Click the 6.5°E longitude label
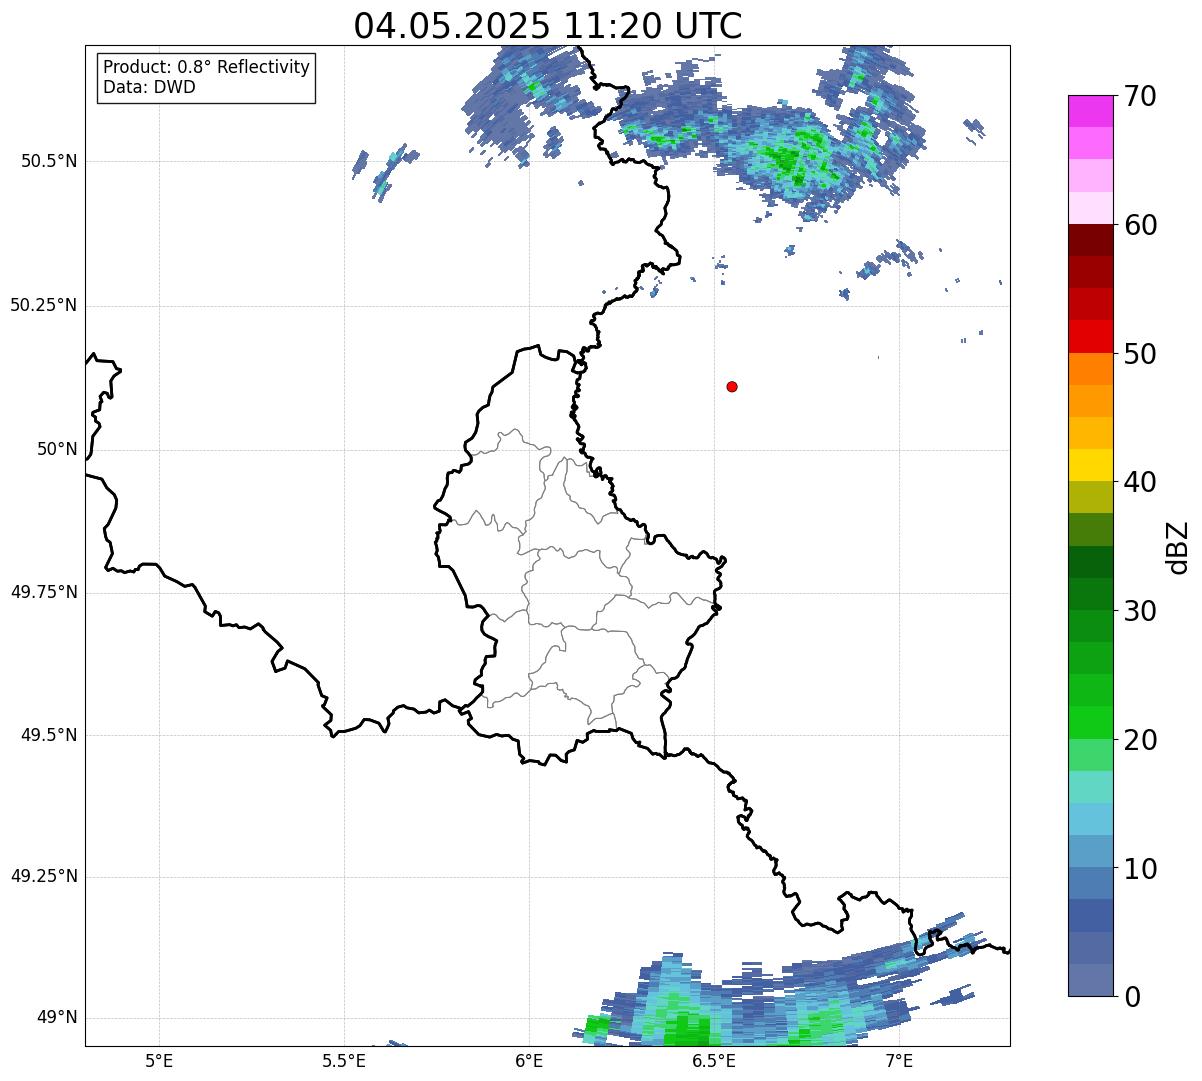 (x=714, y=1060)
